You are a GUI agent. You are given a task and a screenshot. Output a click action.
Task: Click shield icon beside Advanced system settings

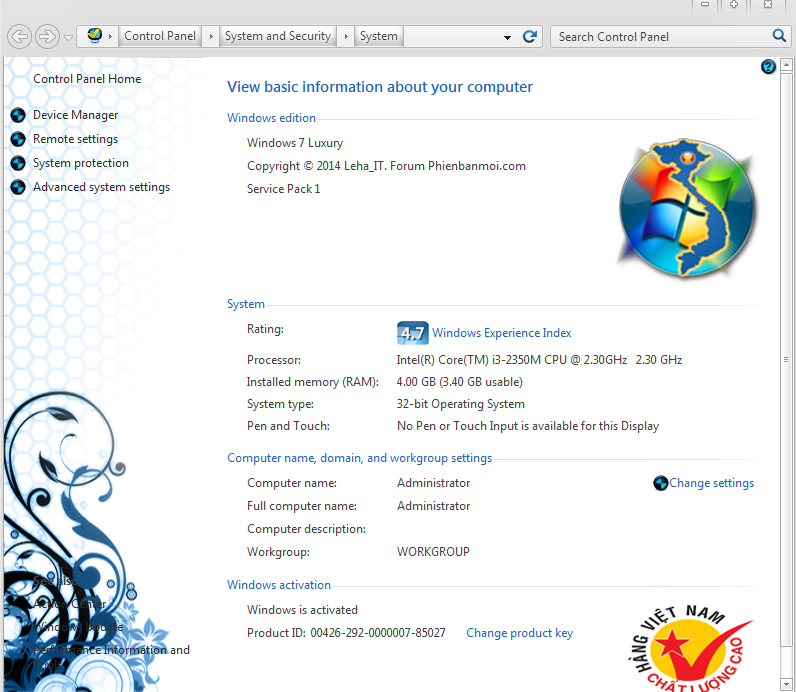[18, 187]
